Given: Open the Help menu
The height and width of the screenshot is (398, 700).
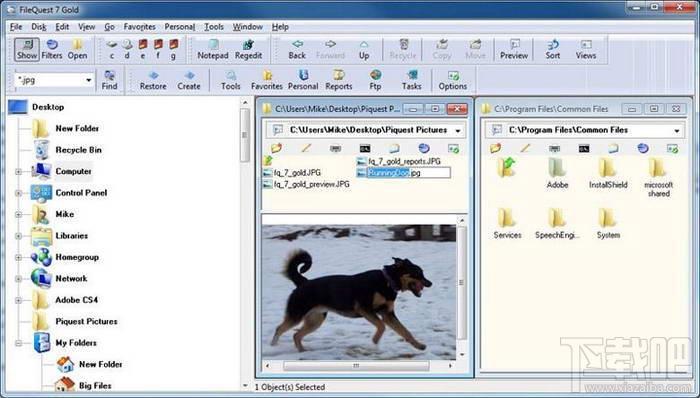Looking at the screenshot, I should pos(280,27).
